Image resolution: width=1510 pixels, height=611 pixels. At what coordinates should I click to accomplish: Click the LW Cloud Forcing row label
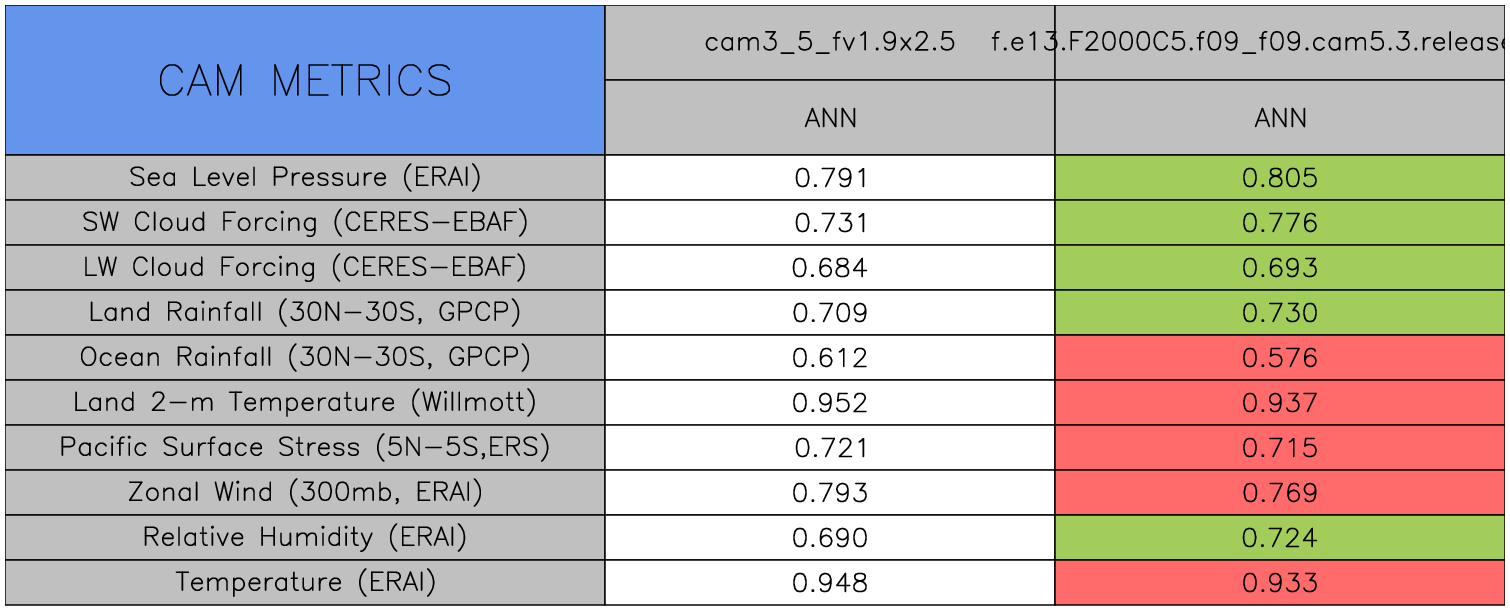(305, 267)
